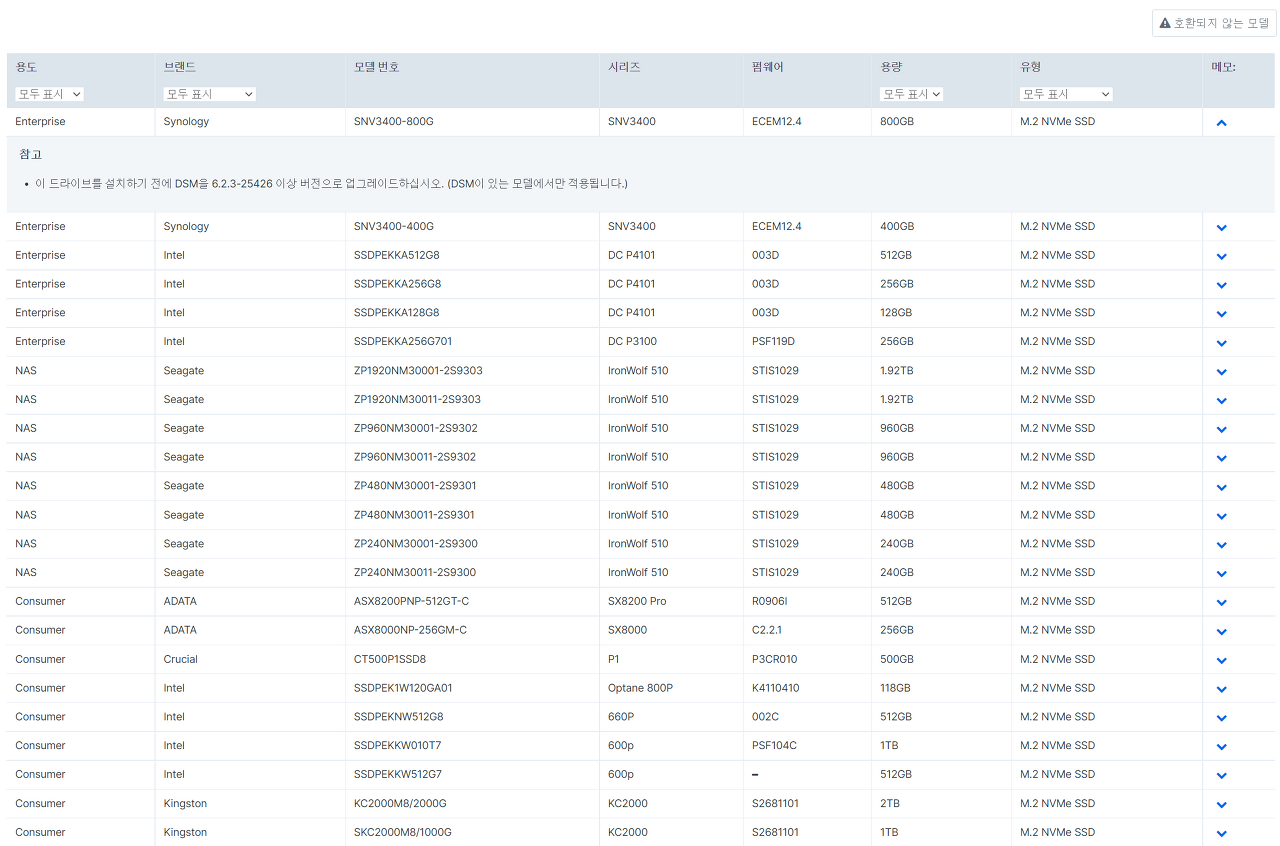Expand note for SSDPEKKA256G8 row

coord(1221,285)
